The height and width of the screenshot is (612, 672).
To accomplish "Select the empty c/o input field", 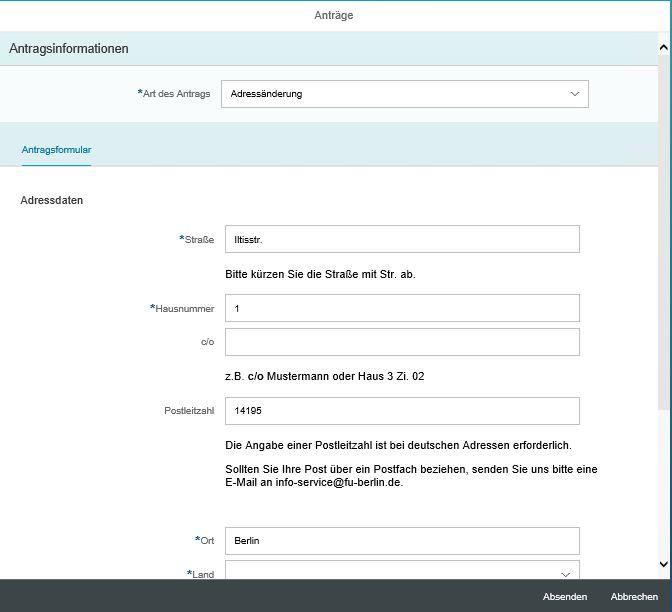I will [x=402, y=342].
